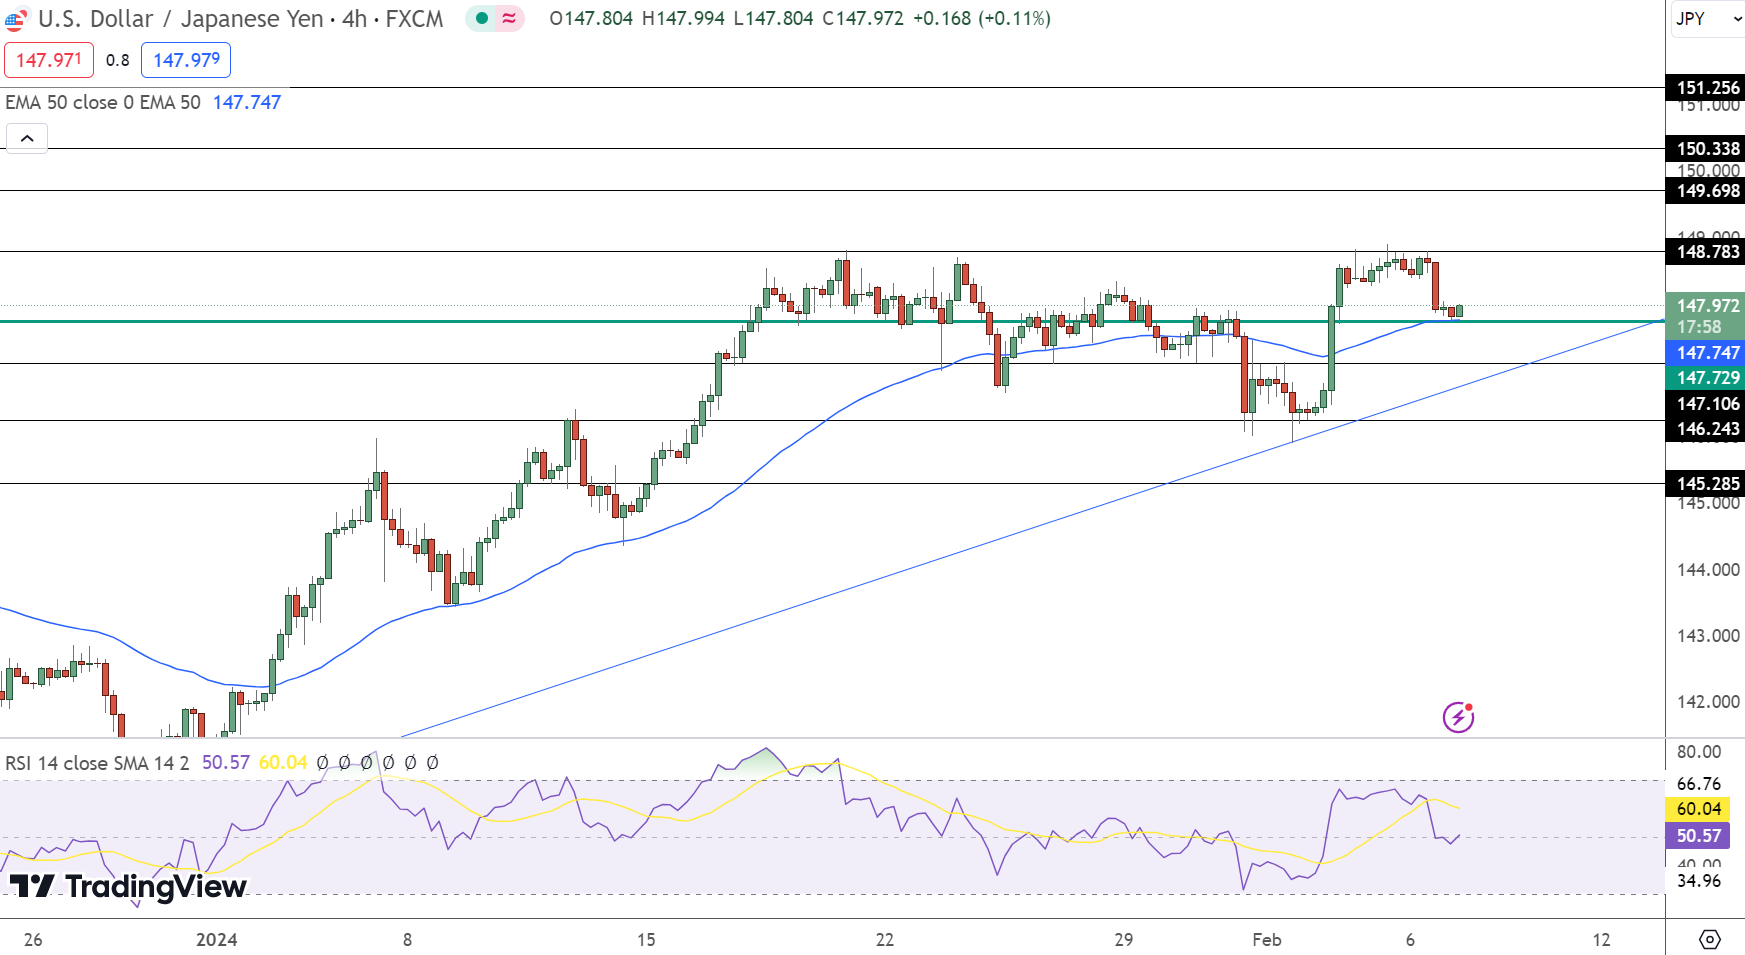This screenshot has width=1745, height=955.
Task: Click the 22 date marker on time axis
Action: pyautogui.click(x=885, y=940)
